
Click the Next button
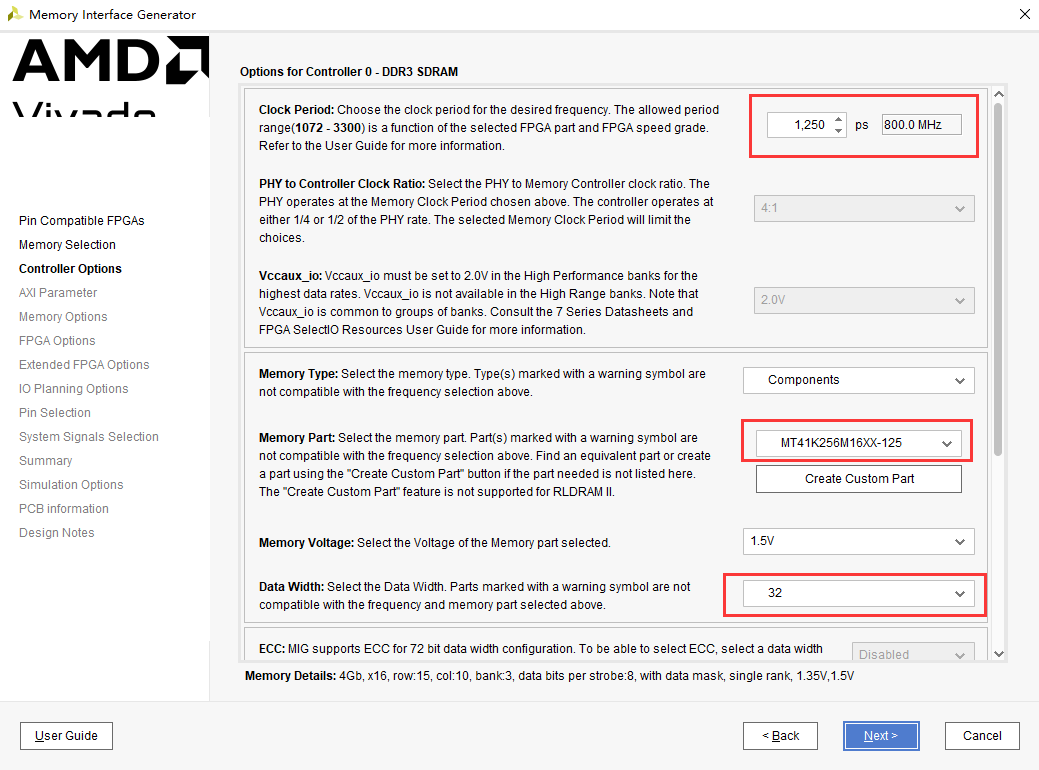point(881,736)
